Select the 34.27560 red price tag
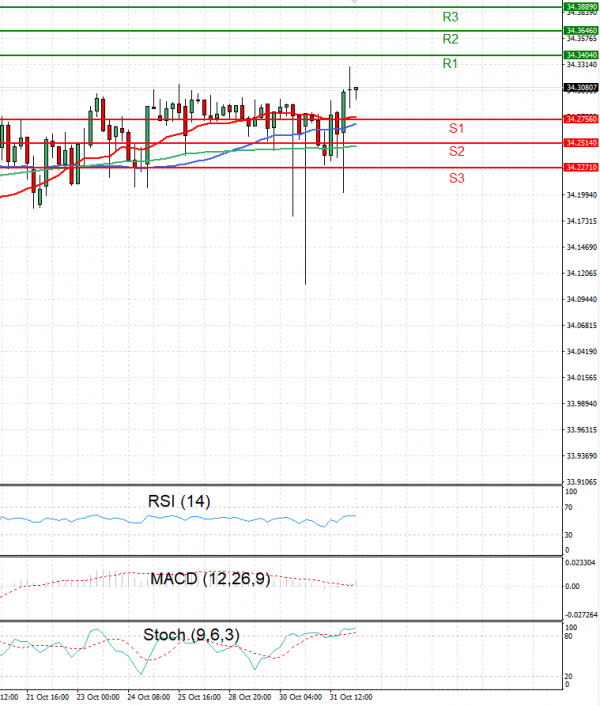This screenshot has width=600, height=706. click(x=581, y=119)
